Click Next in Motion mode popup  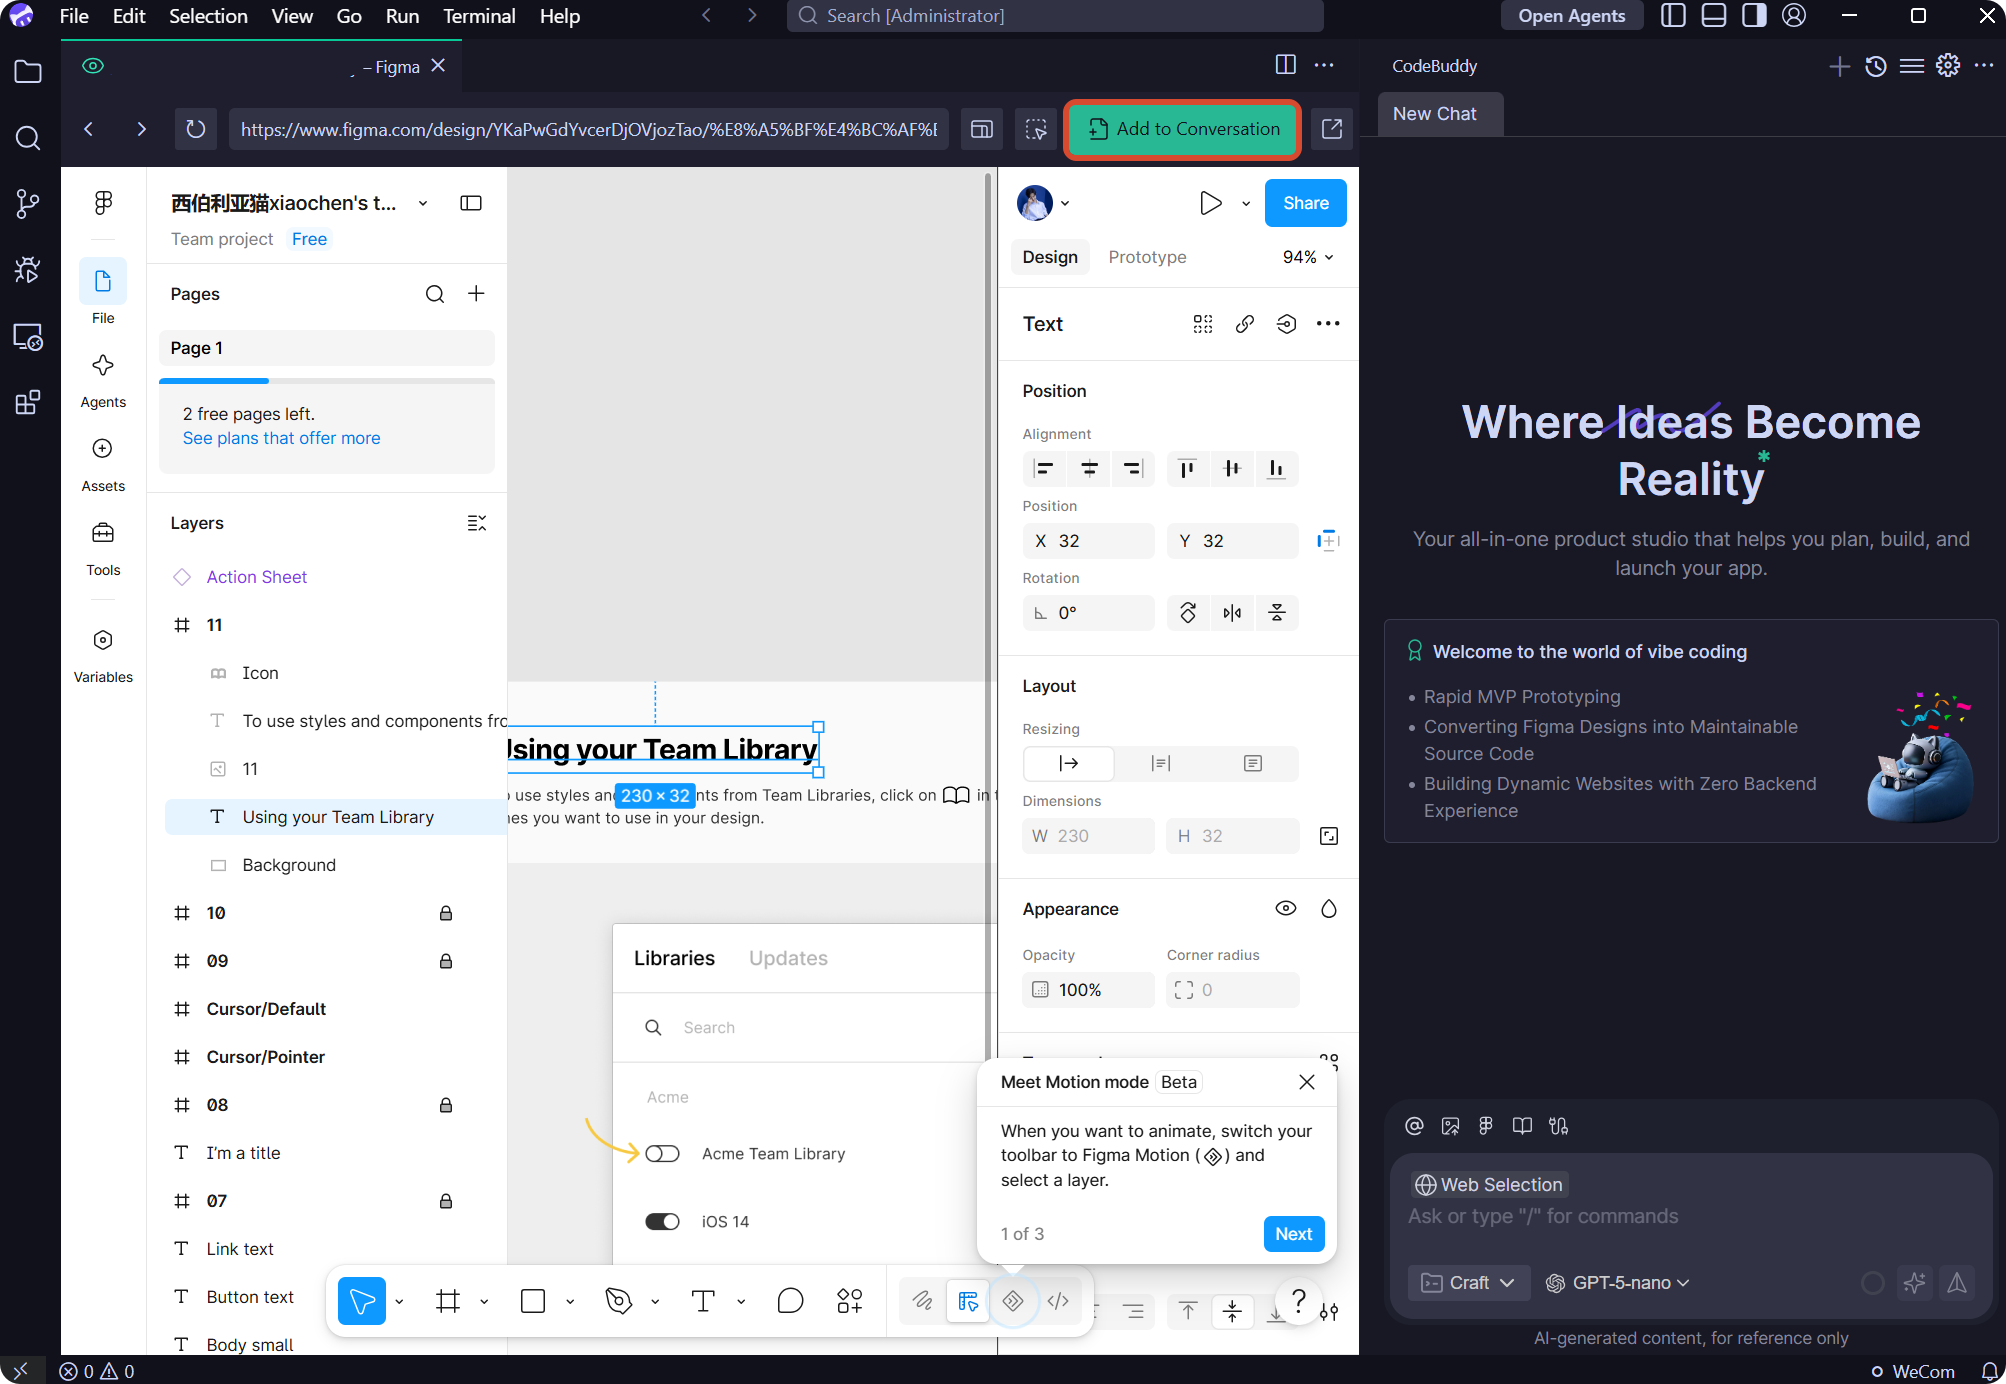1294,1234
